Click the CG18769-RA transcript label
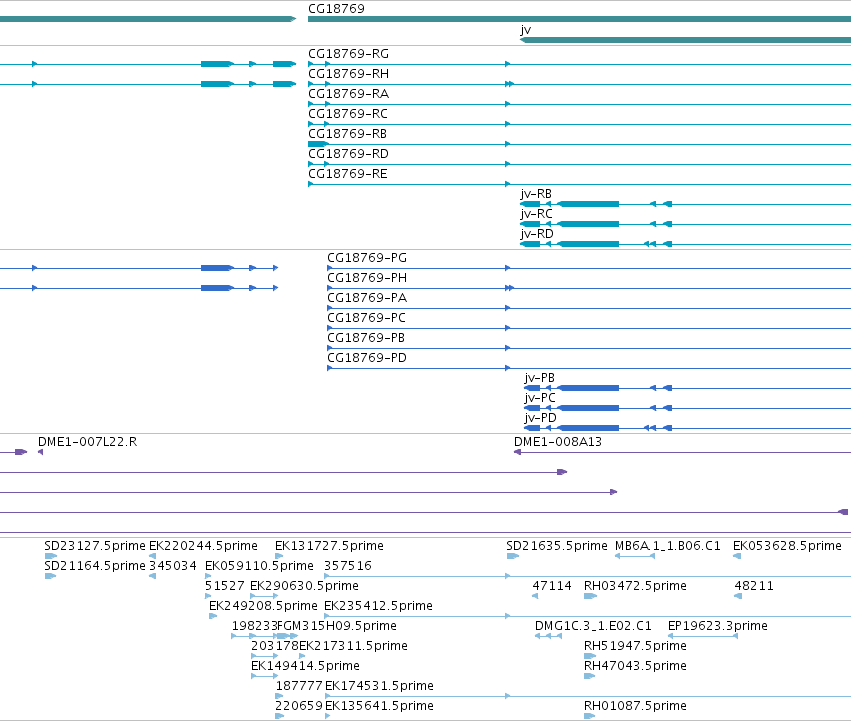Viewport: 851px width, 721px height. pyautogui.click(x=348, y=94)
